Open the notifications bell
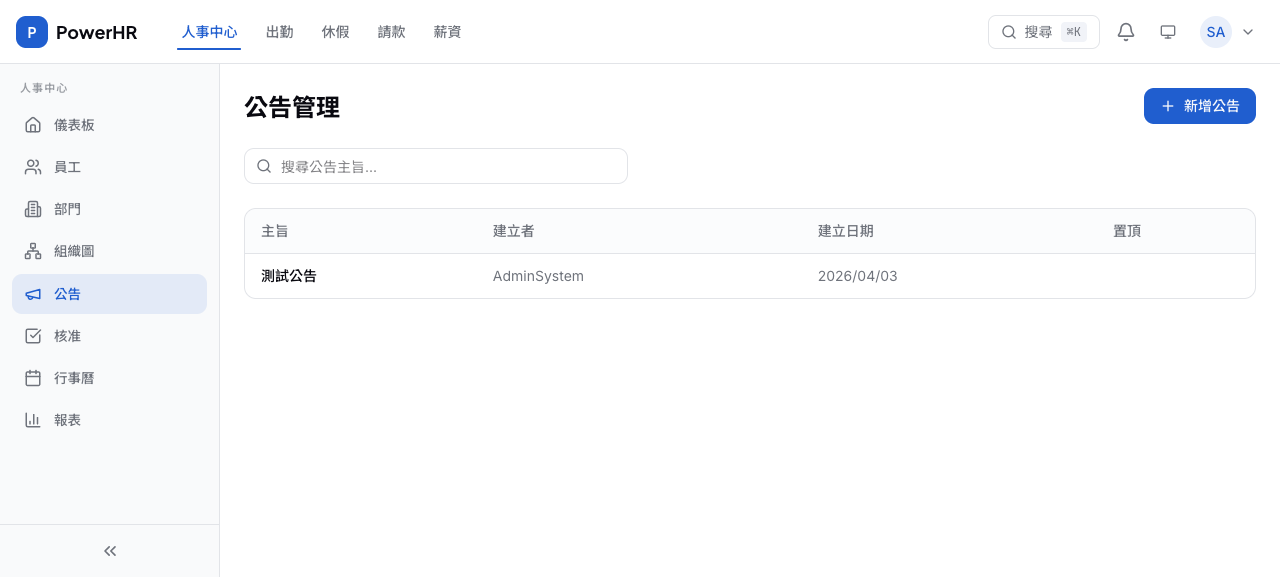Image resolution: width=1280 pixels, height=577 pixels. point(1126,32)
